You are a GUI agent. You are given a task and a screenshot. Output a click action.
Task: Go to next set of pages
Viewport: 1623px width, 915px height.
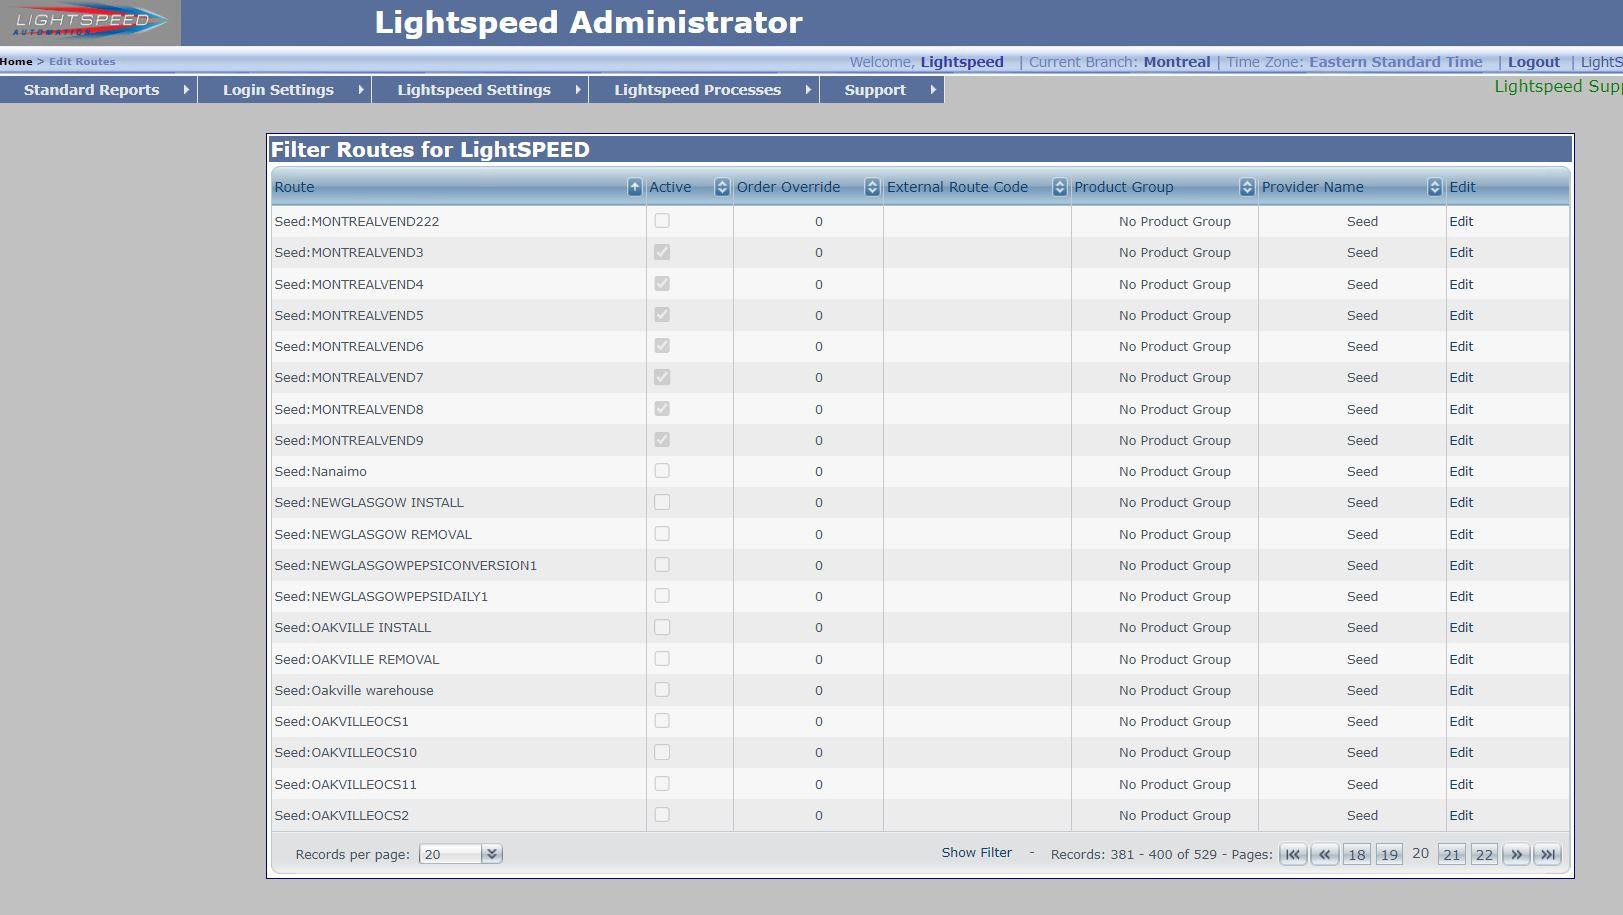pyautogui.click(x=1516, y=854)
